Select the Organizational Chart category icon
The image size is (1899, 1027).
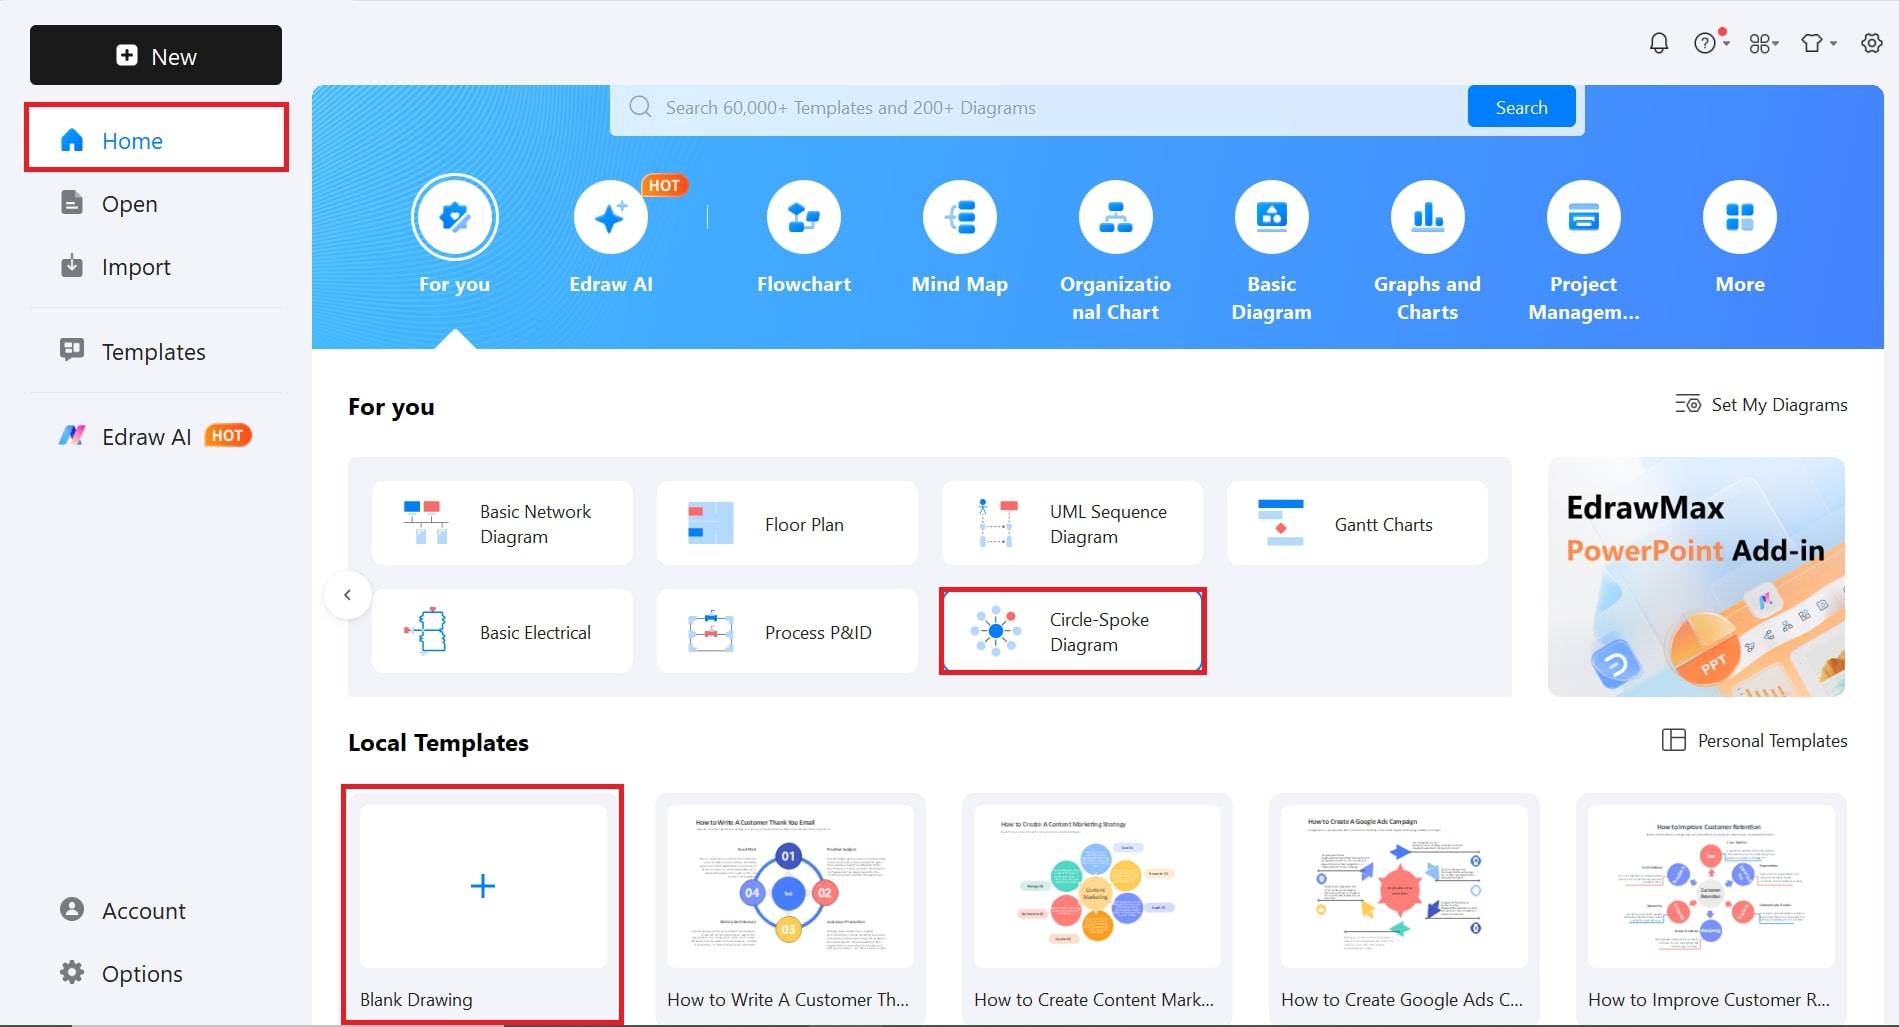click(1116, 217)
